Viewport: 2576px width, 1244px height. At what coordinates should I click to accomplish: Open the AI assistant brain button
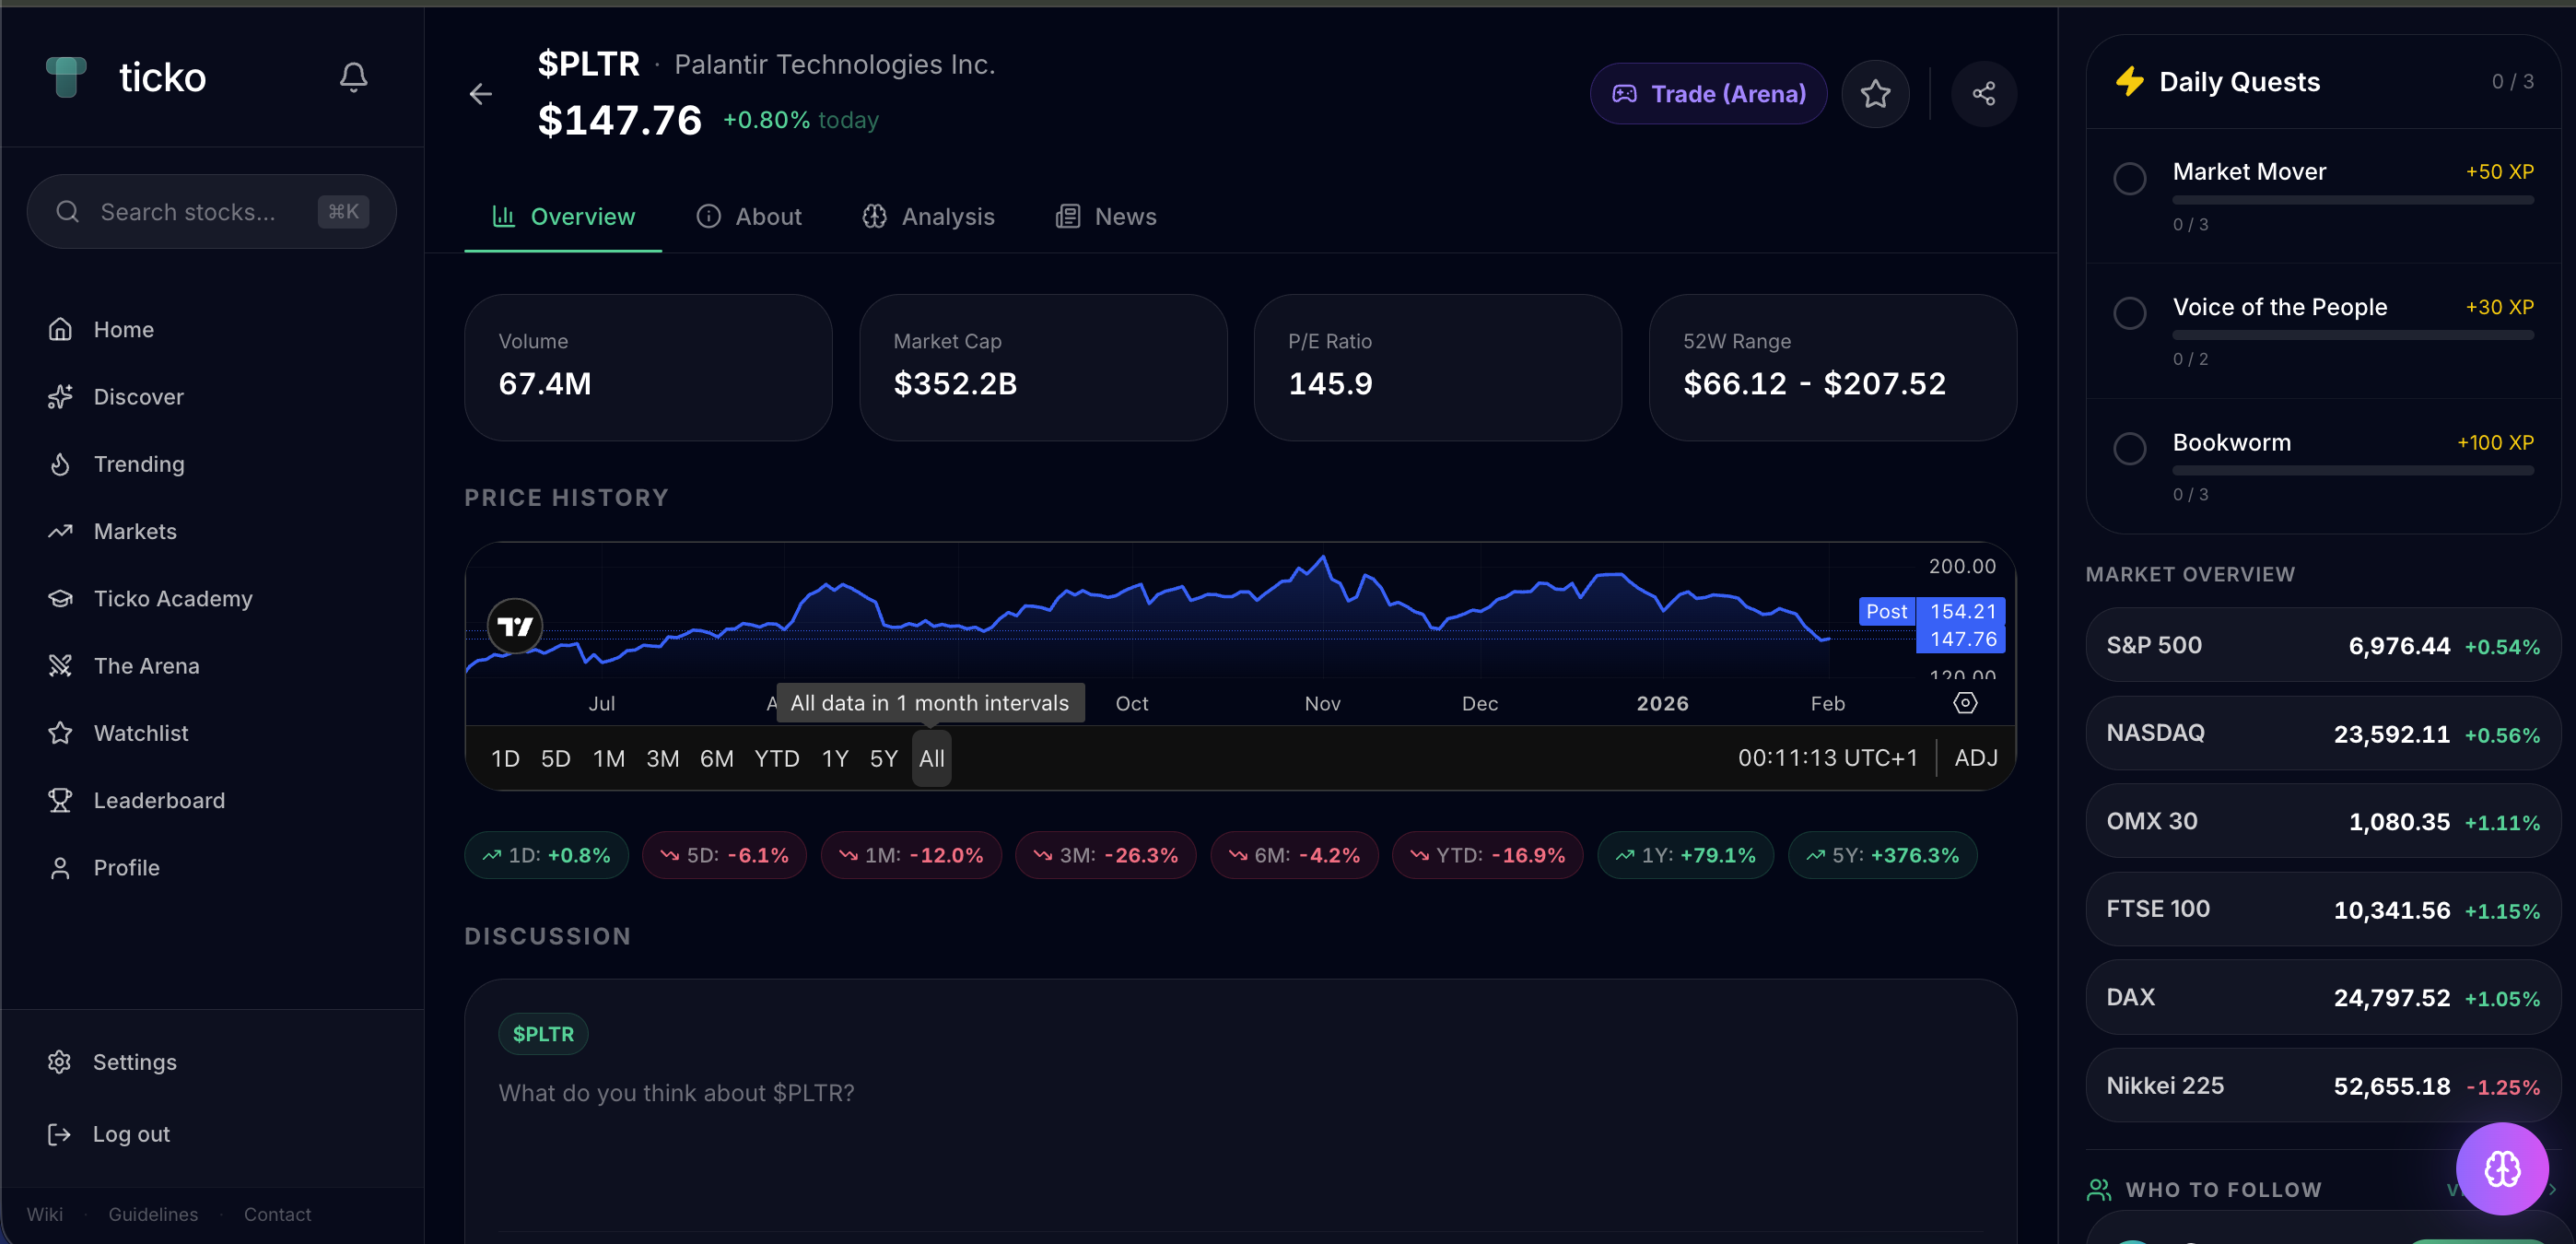[2502, 1168]
